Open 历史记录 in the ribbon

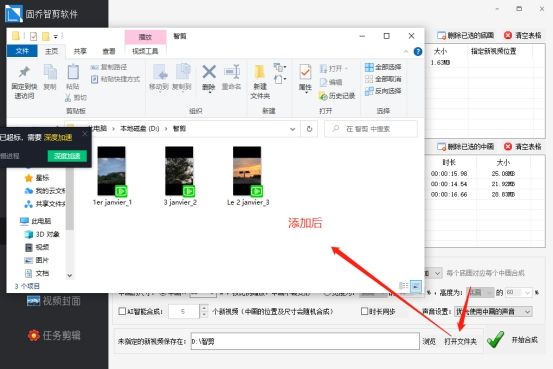click(337, 96)
